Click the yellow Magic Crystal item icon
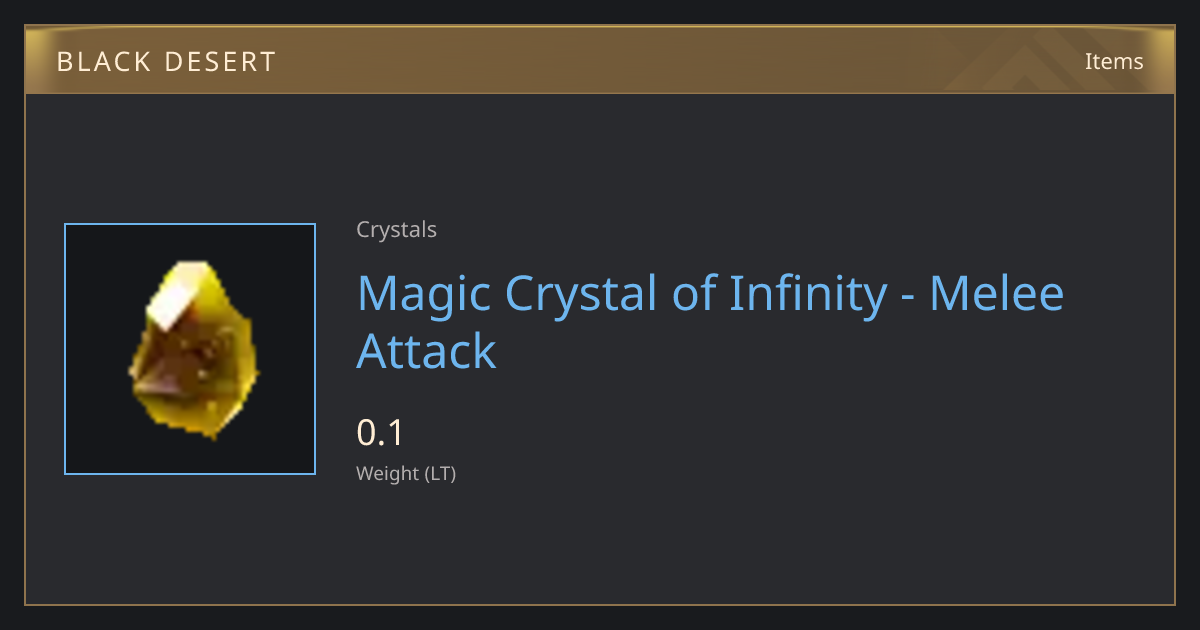The width and height of the screenshot is (1200, 630). (193, 349)
